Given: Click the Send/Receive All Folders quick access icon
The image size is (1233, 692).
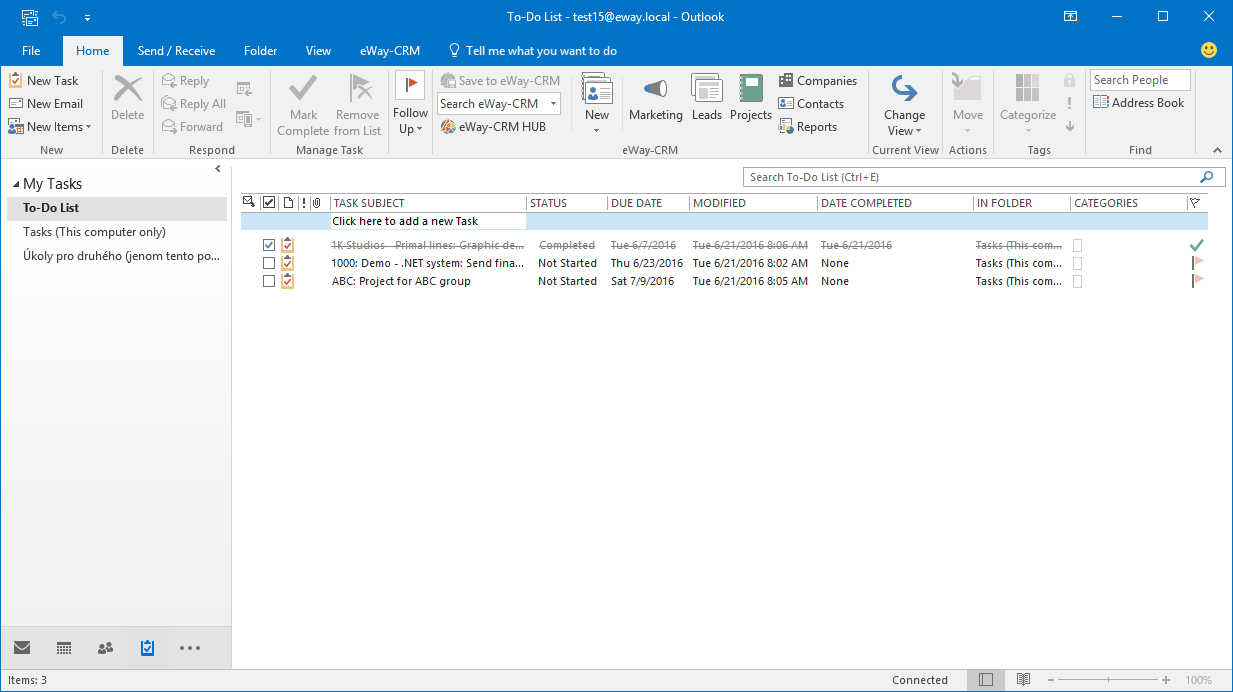Looking at the screenshot, I should (30, 17).
